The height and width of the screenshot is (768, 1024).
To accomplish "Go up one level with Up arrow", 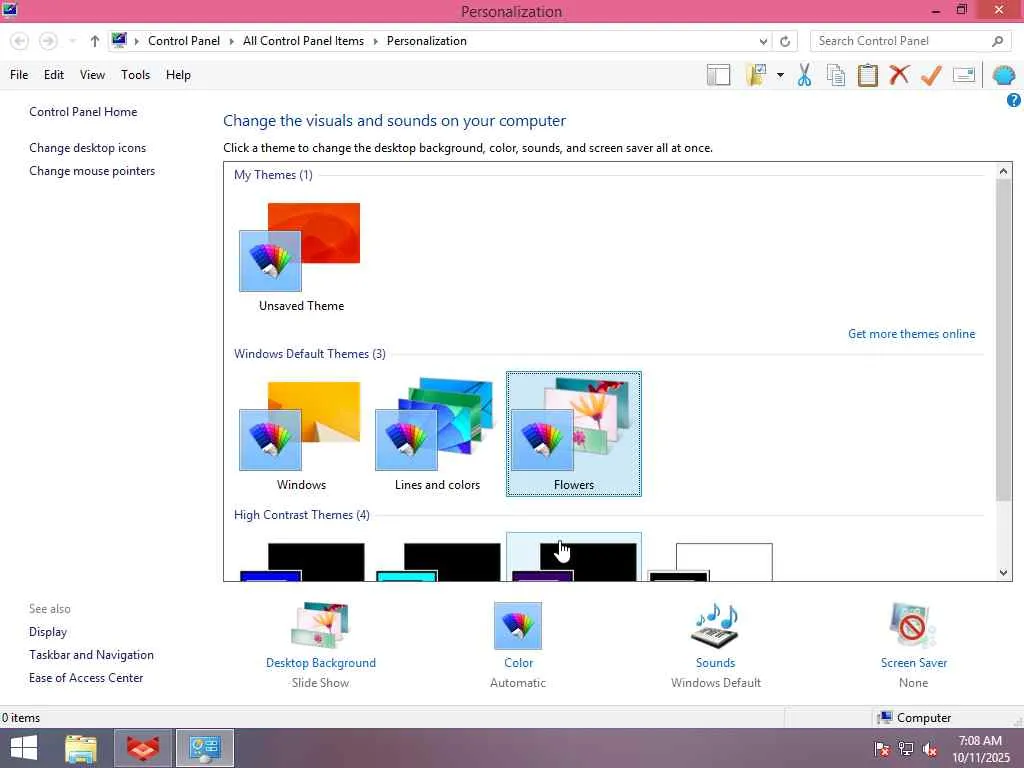I will click(95, 41).
